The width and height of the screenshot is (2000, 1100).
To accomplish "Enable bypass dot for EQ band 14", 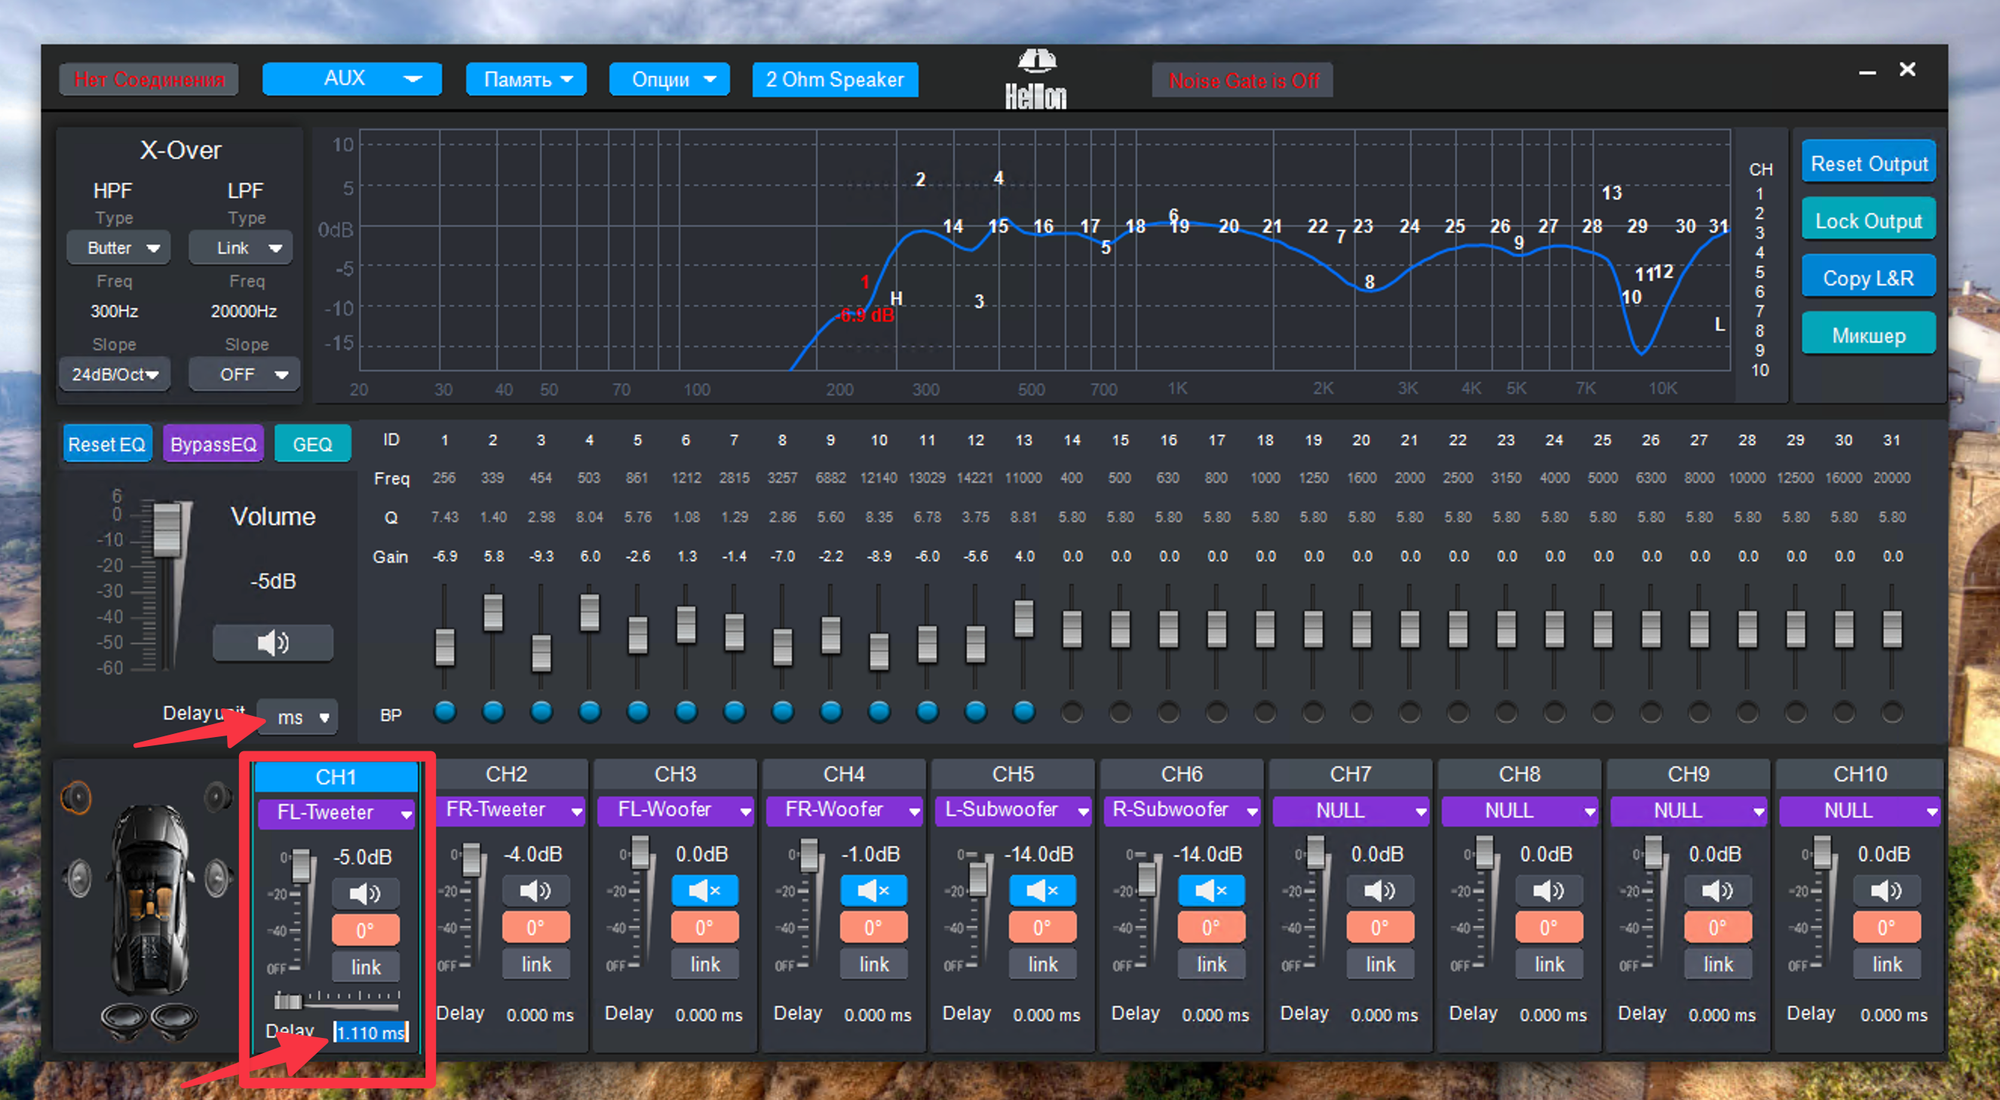I will pos(1072,712).
